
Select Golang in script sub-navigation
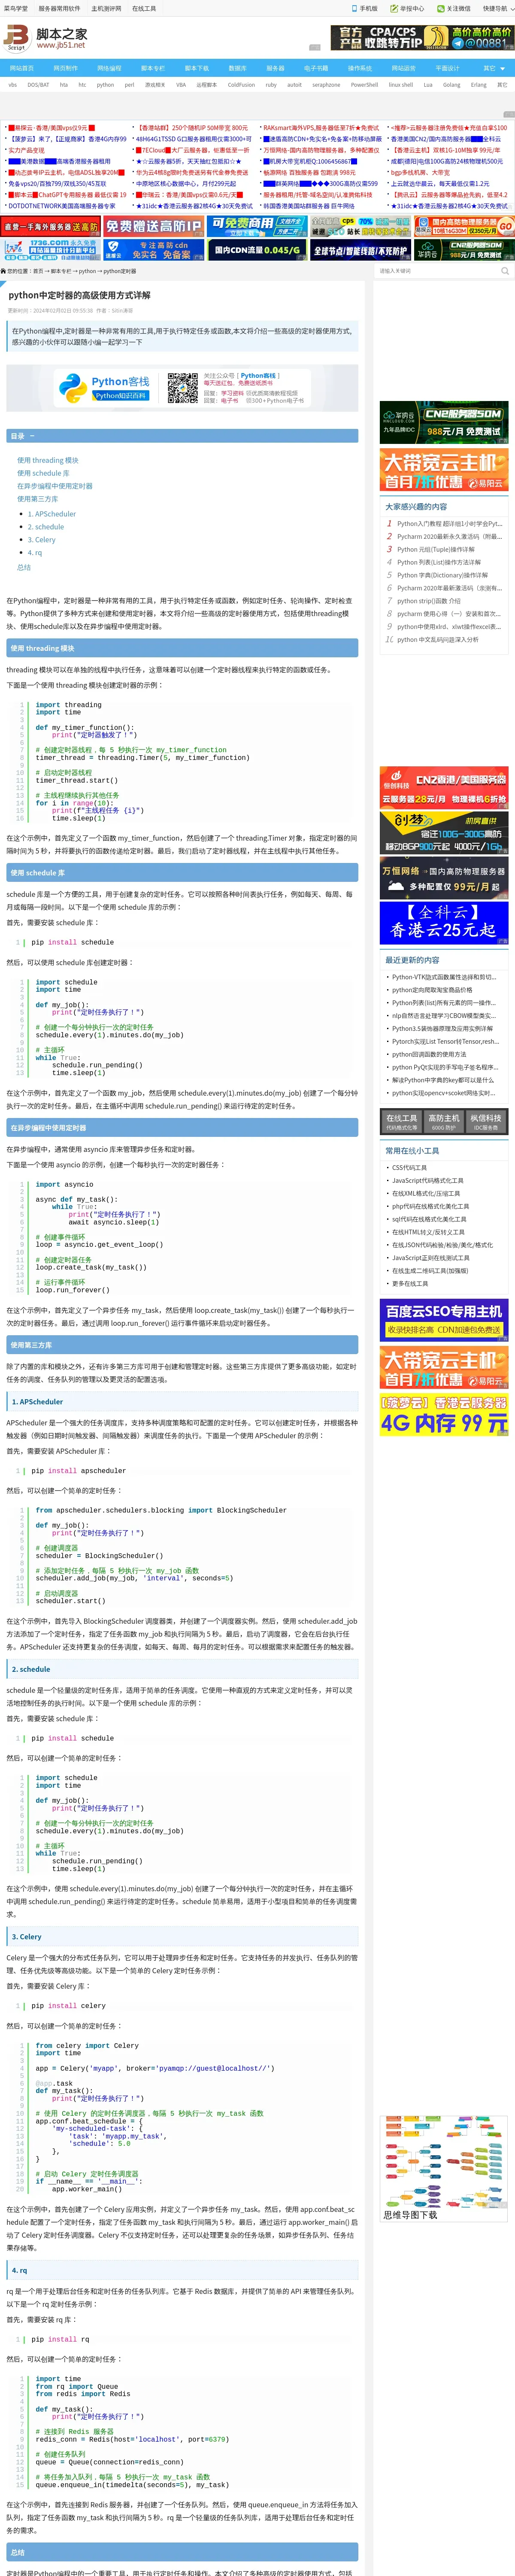452,85
